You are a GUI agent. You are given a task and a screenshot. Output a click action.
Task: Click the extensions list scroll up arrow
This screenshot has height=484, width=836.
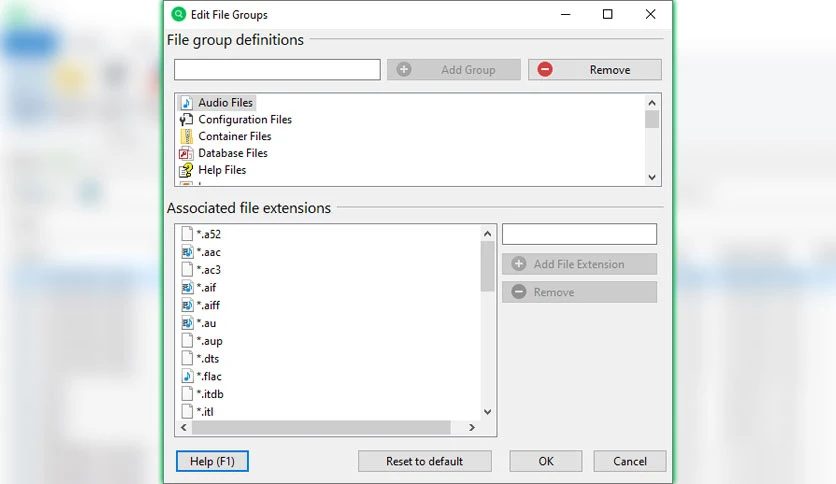click(487, 233)
